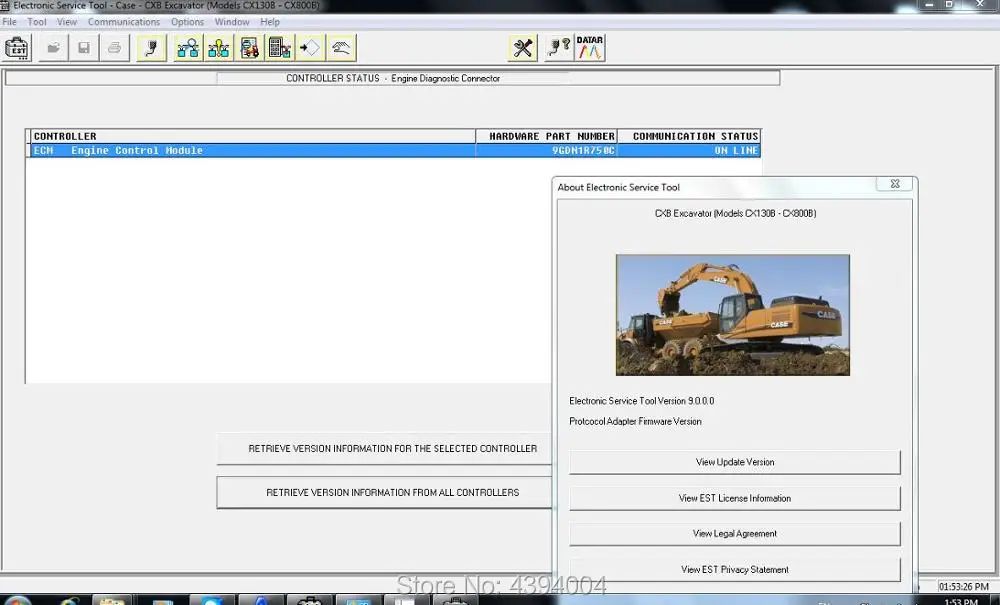1000x605 pixels.
Task: Click the CONTROLLER STATUS Engine Diagnostic Connector heading
Action: pos(393,78)
